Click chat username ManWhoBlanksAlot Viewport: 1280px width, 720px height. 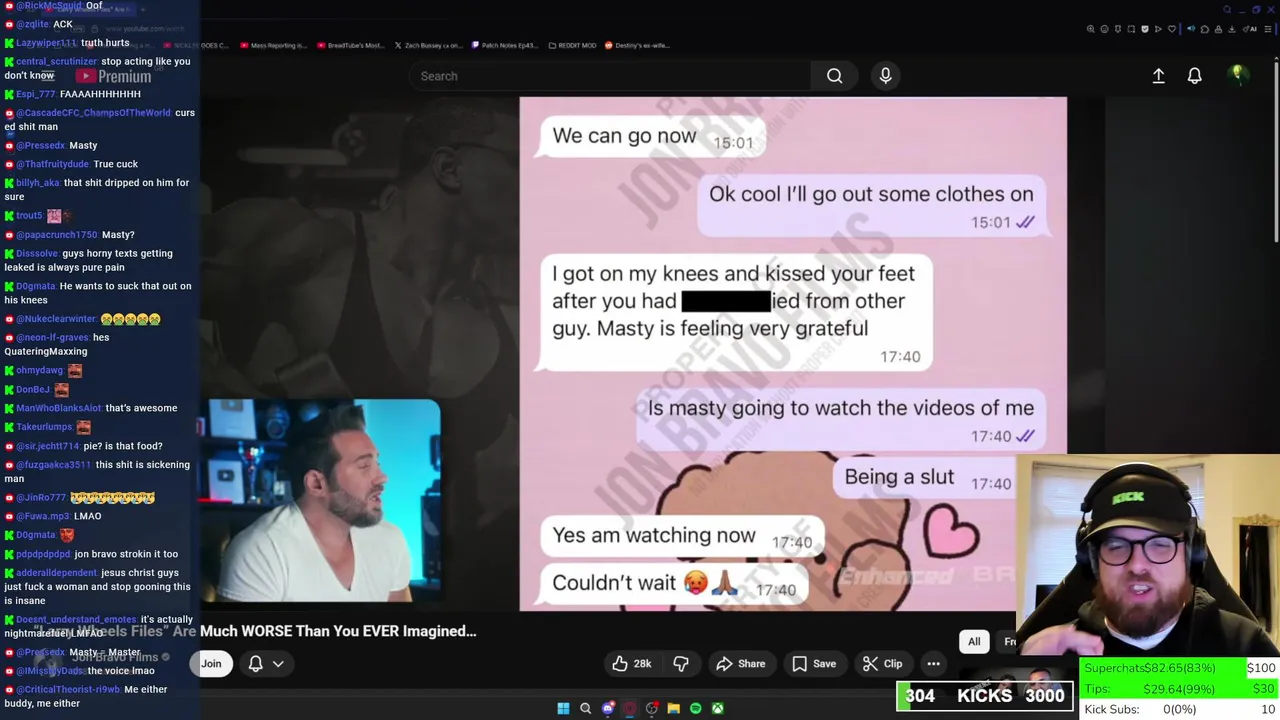59,408
